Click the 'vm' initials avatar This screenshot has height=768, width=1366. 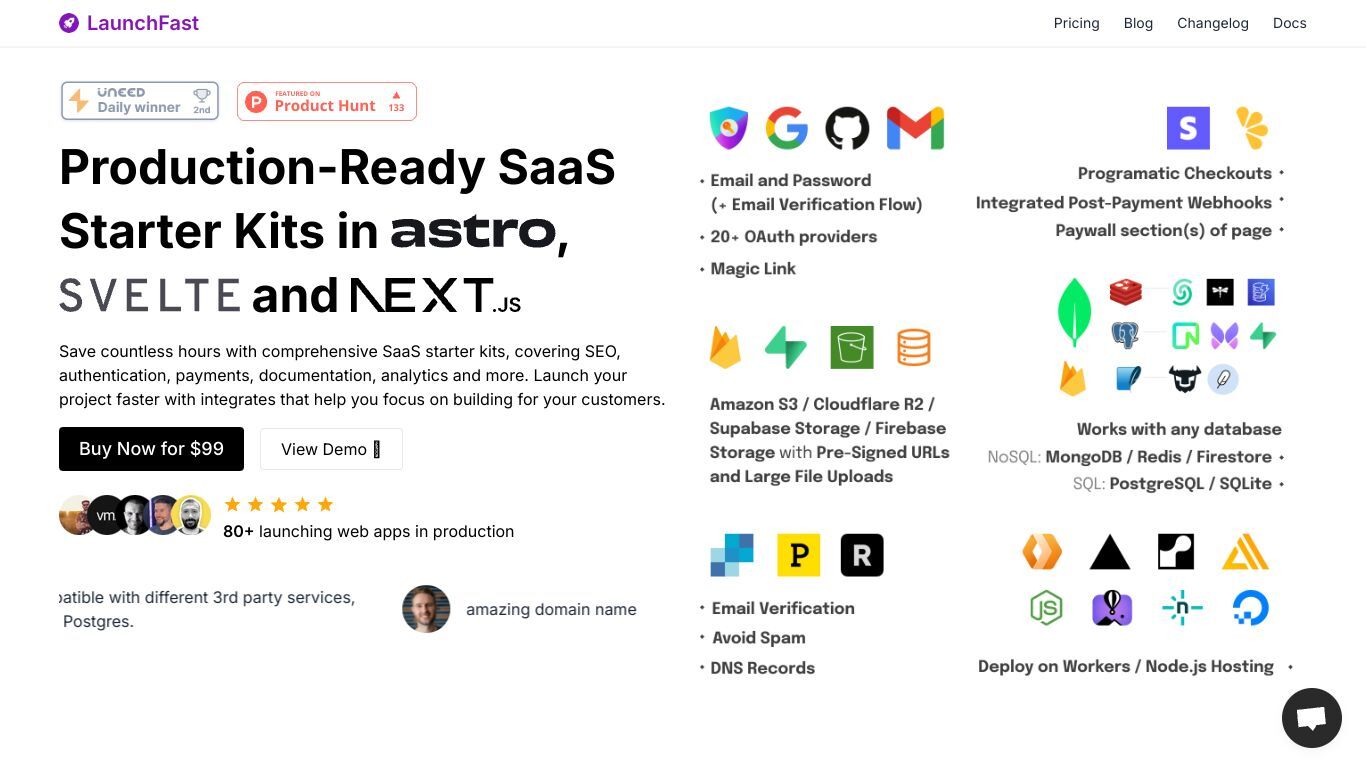[x=106, y=515]
